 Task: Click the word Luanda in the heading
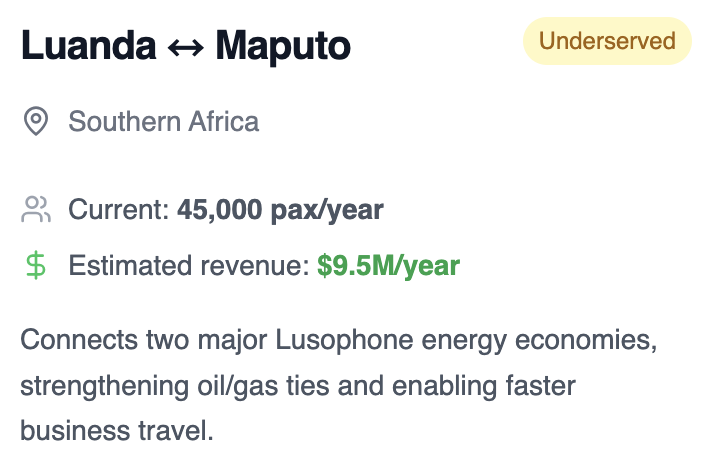(x=89, y=45)
